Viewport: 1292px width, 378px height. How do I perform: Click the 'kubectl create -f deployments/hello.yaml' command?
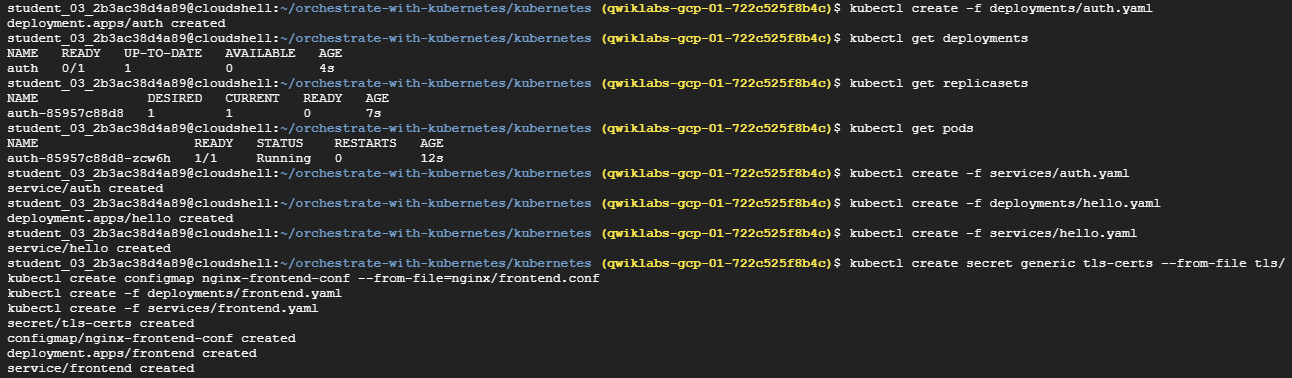1005,203
